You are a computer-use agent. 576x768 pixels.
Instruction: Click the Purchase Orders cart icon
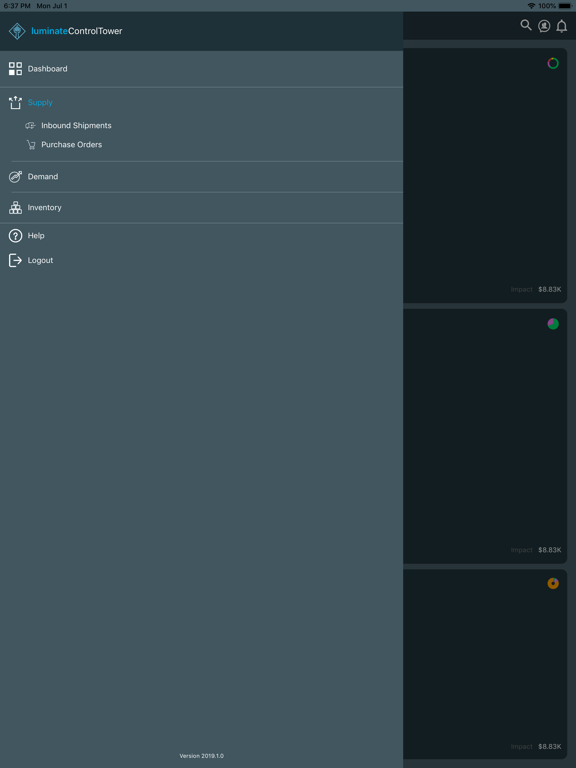pyautogui.click(x=31, y=144)
